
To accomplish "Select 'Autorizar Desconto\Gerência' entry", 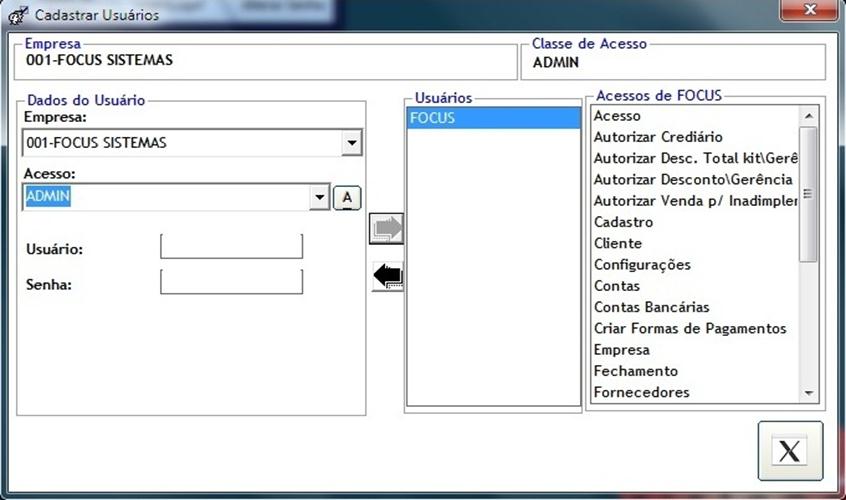I will click(694, 179).
